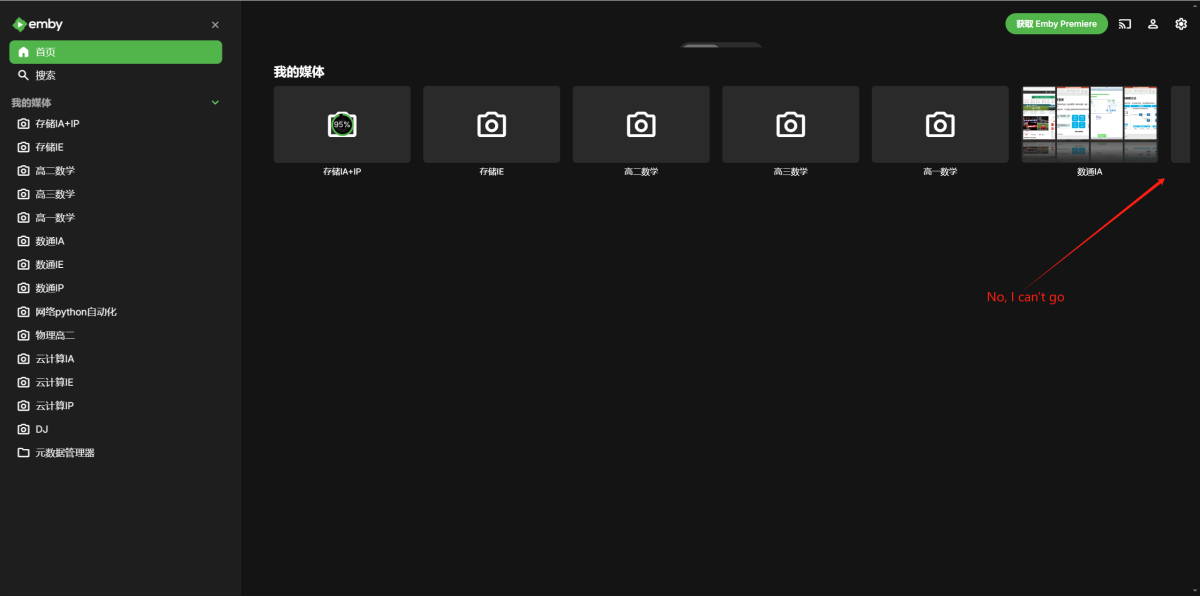
Task: Open the 数通IA media card with screenshots
Action: pos(1089,124)
